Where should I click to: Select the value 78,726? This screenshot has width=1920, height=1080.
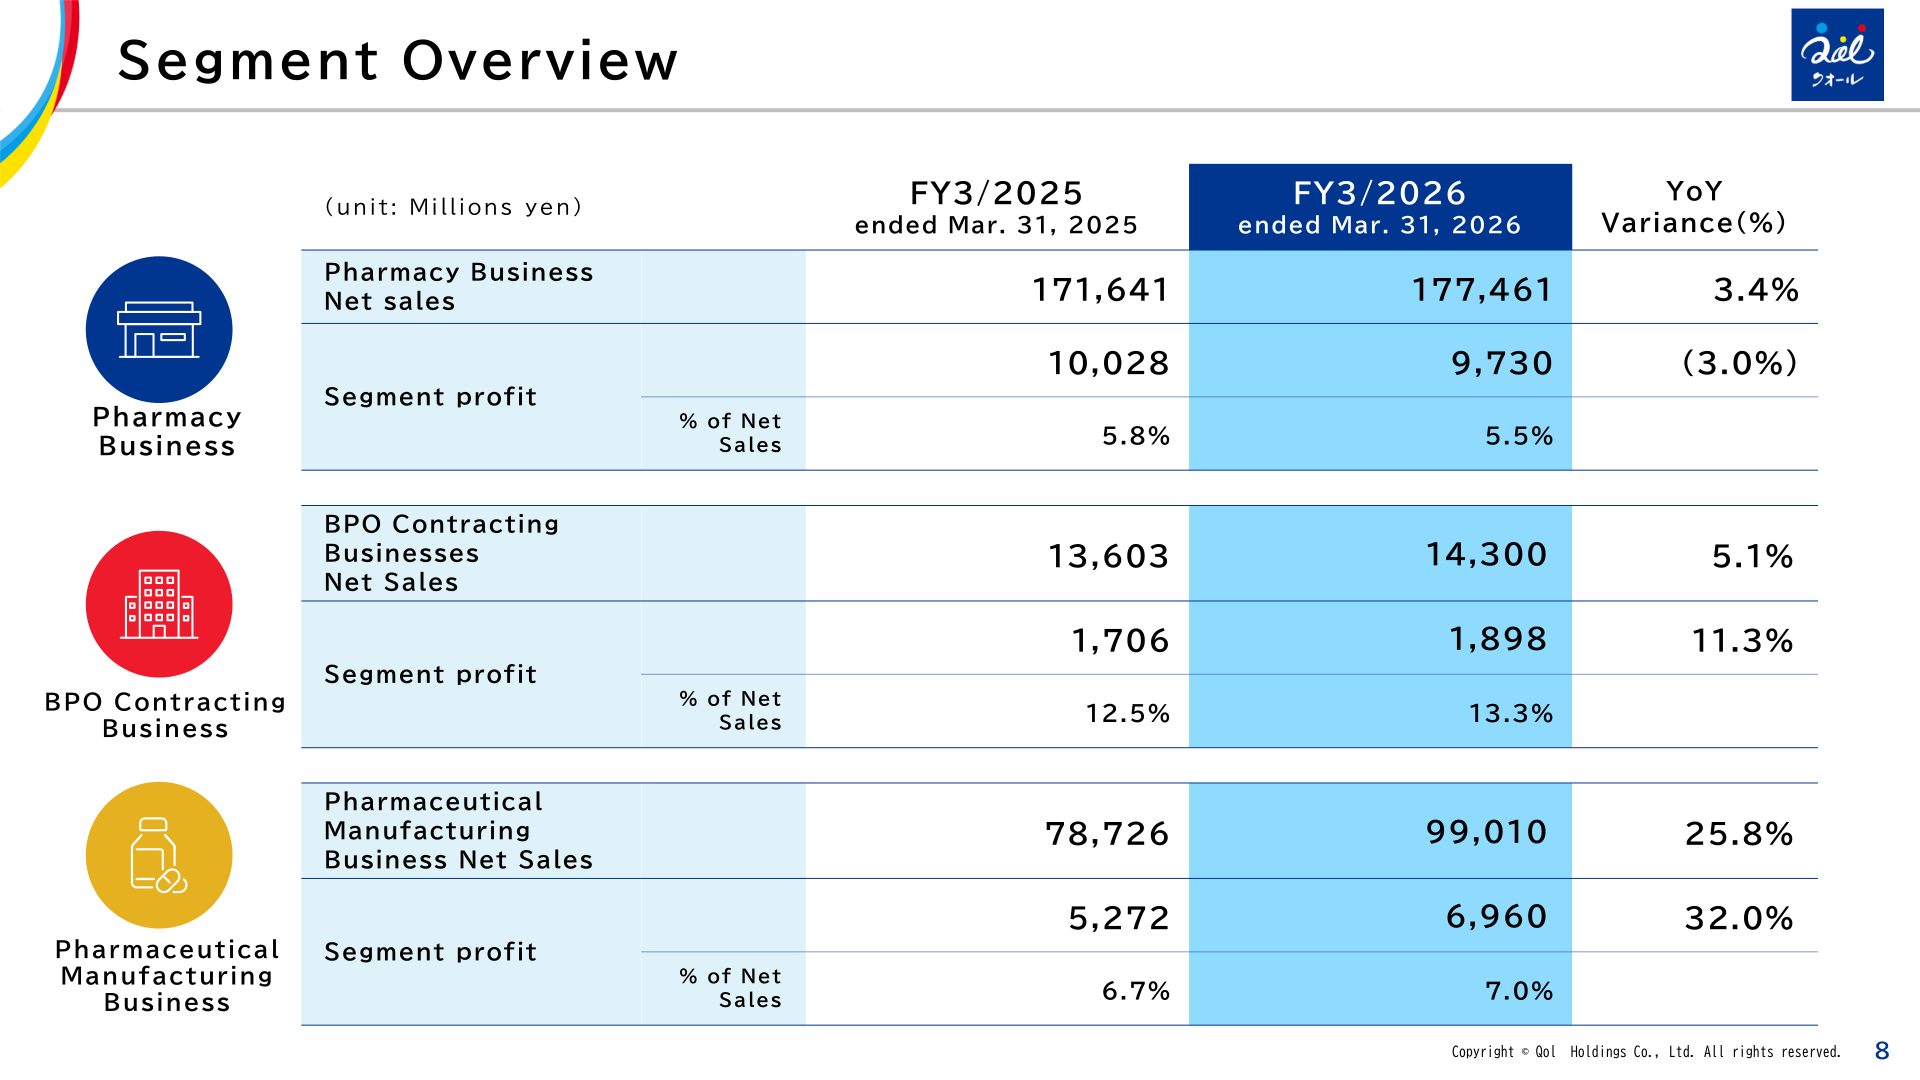(x=1107, y=834)
